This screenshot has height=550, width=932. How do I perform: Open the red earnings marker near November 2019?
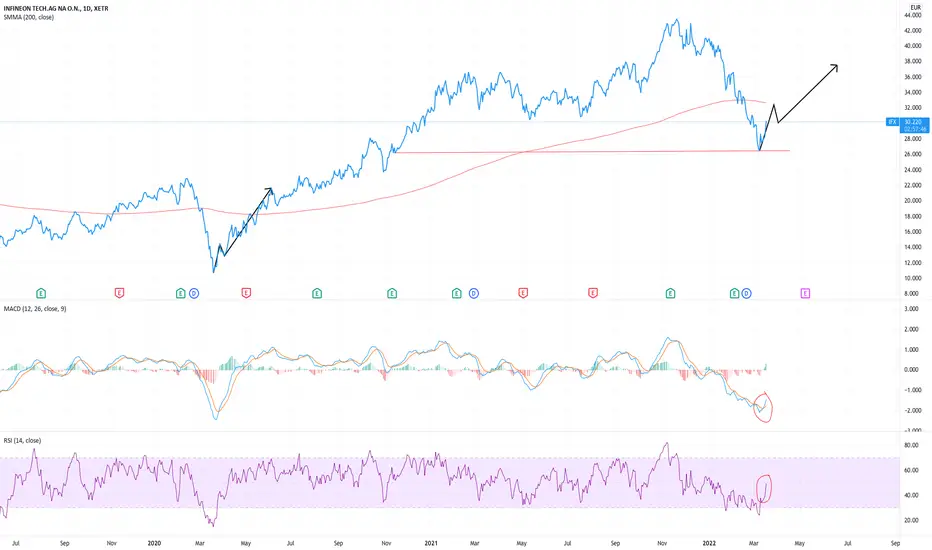(x=119, y=293)
